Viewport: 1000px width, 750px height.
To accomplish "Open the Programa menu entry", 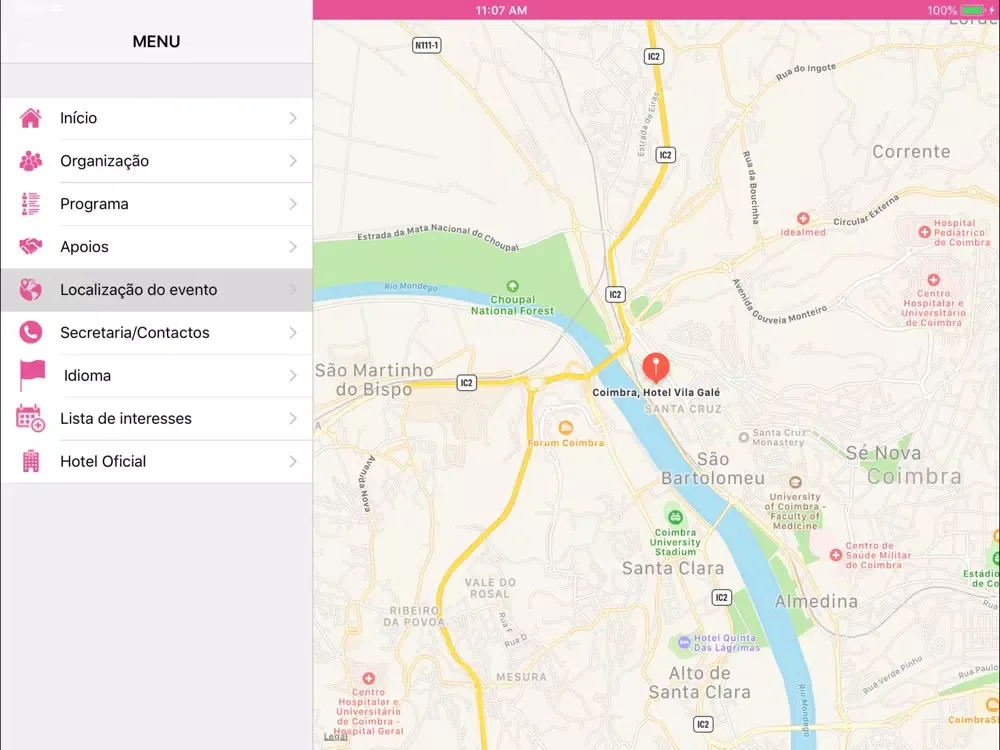I will (156, 204).
